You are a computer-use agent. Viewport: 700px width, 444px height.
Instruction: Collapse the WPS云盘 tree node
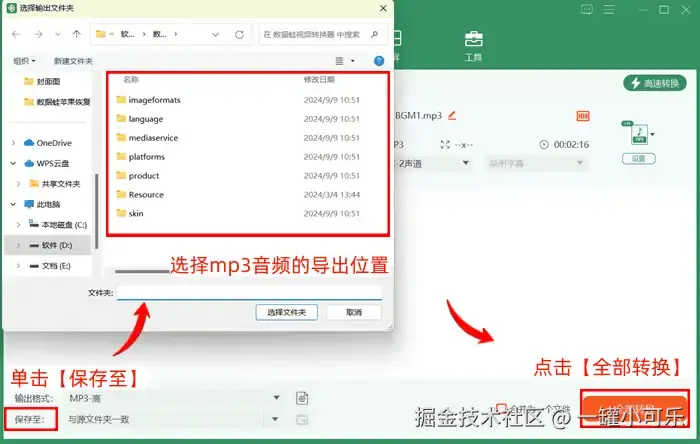(x=13, y=163)
